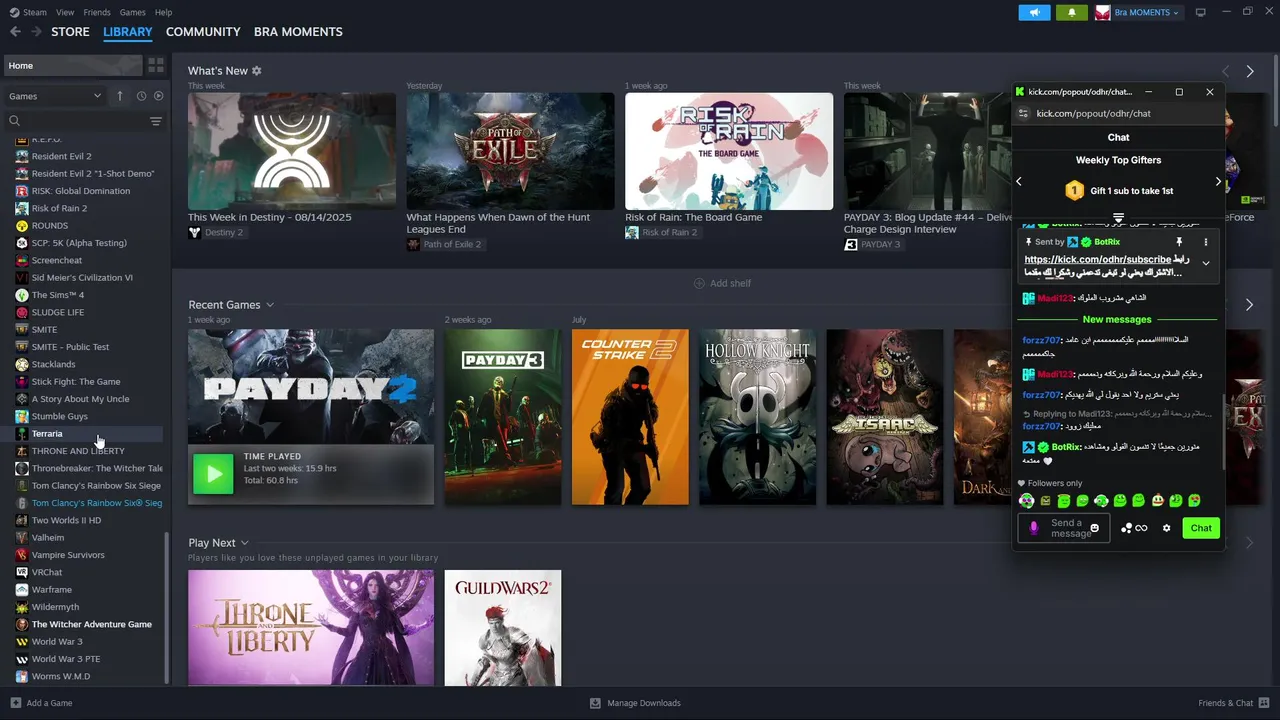Viewport: 1280px width, 720px height.
Task: Open Big Picture mode monitor icon
Action: pos(1201,12)
